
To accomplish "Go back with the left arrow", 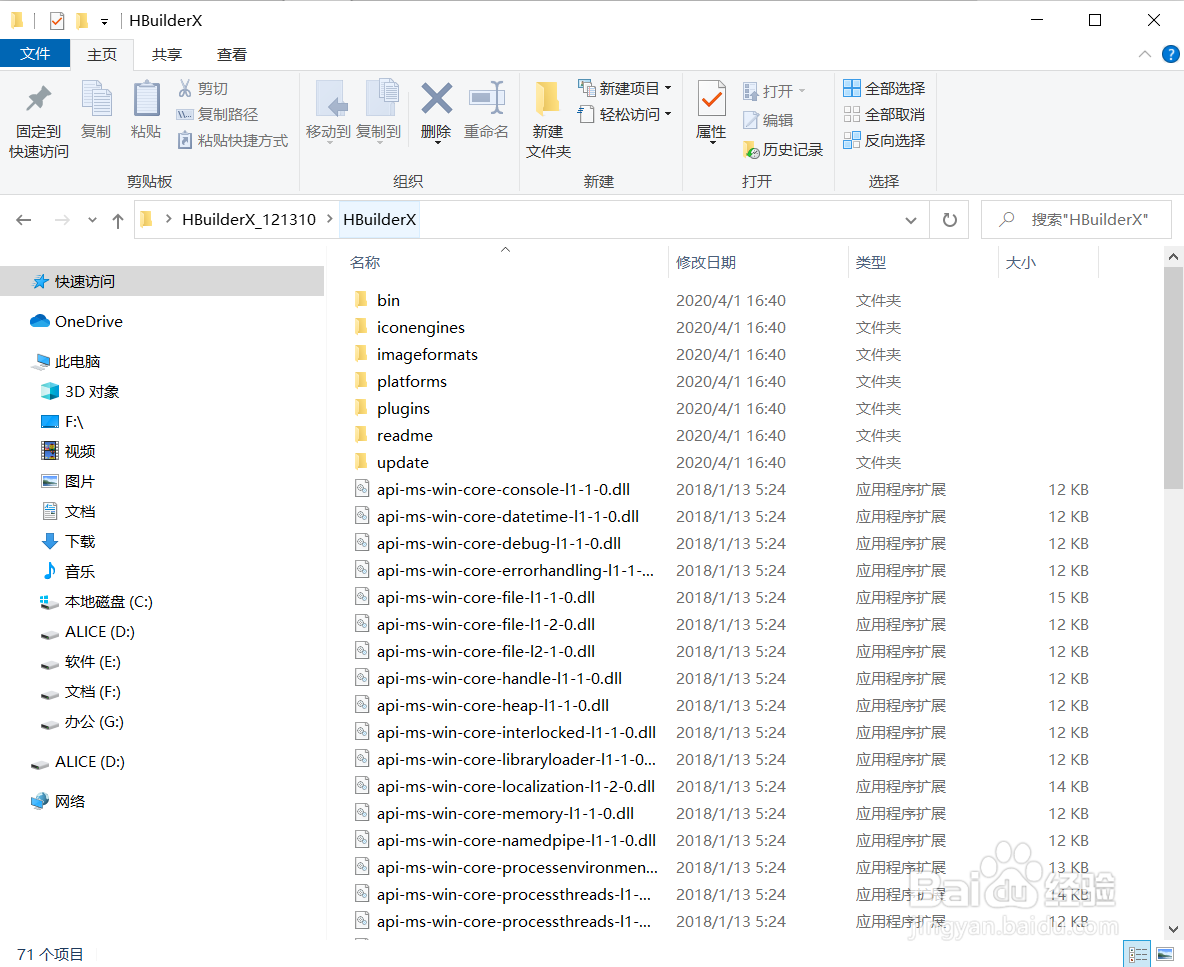I will [24, 220].
